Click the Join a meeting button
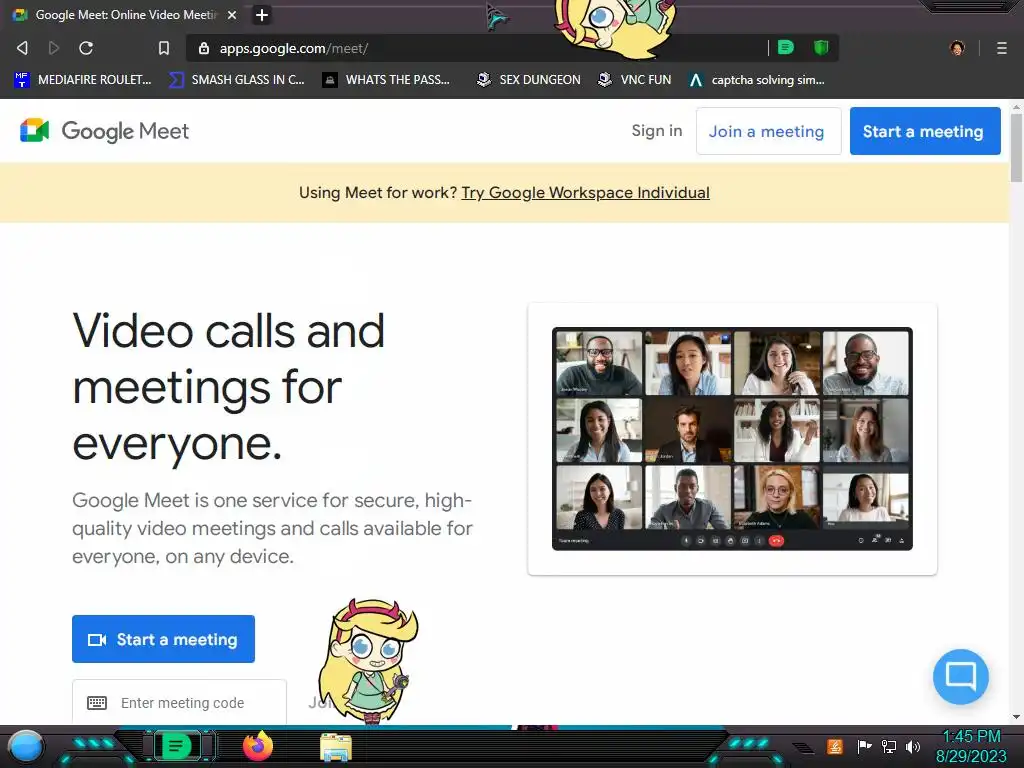The width and height of the screenshot is (1024, 768). (768, 131)
